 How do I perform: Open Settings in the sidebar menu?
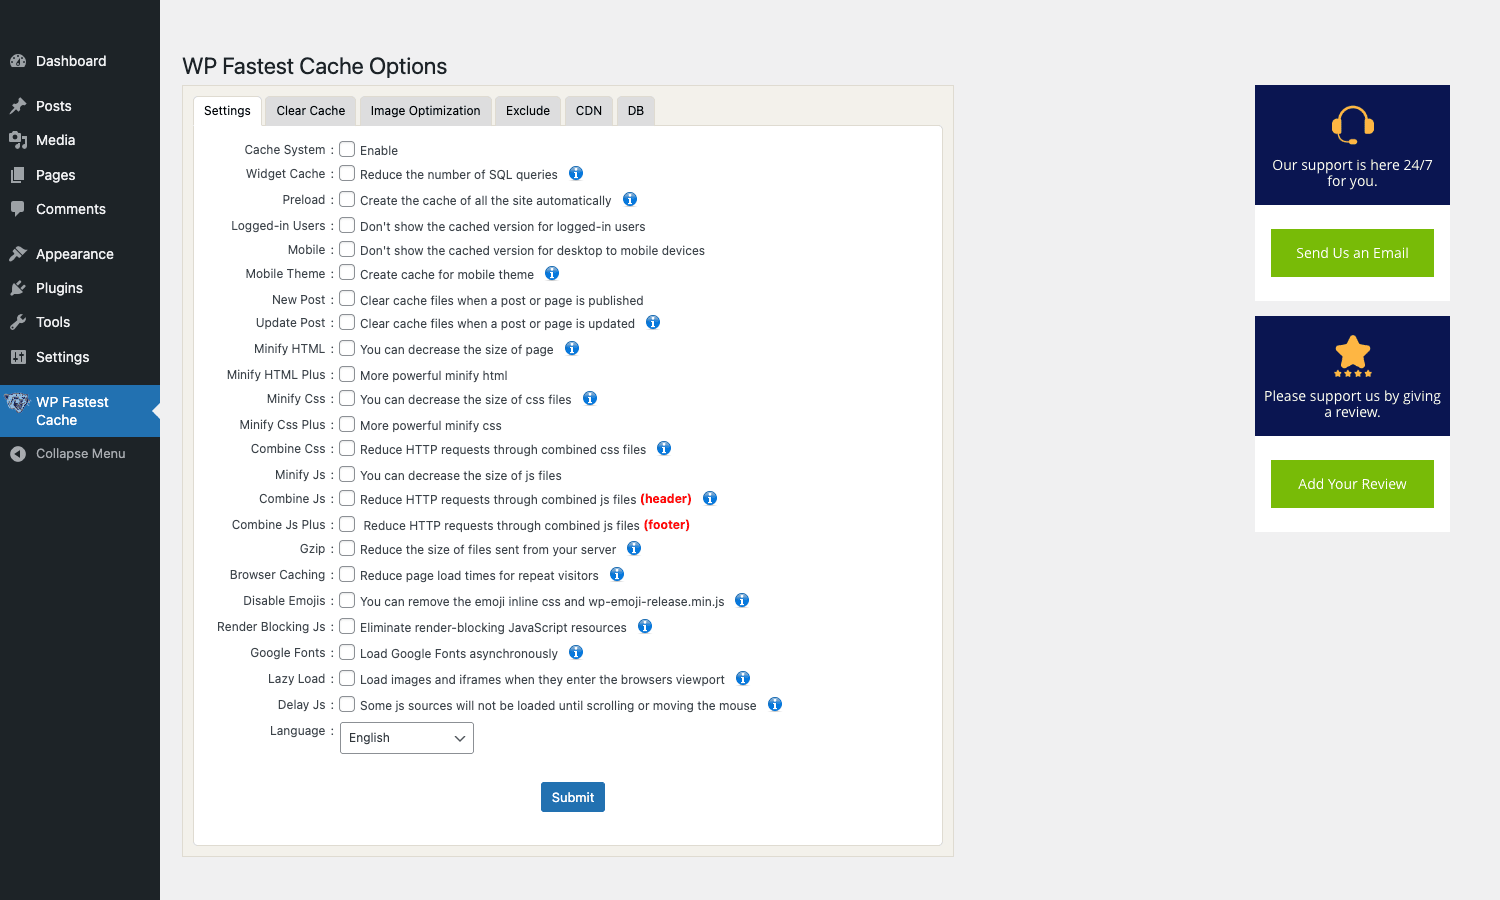point(80,357)
